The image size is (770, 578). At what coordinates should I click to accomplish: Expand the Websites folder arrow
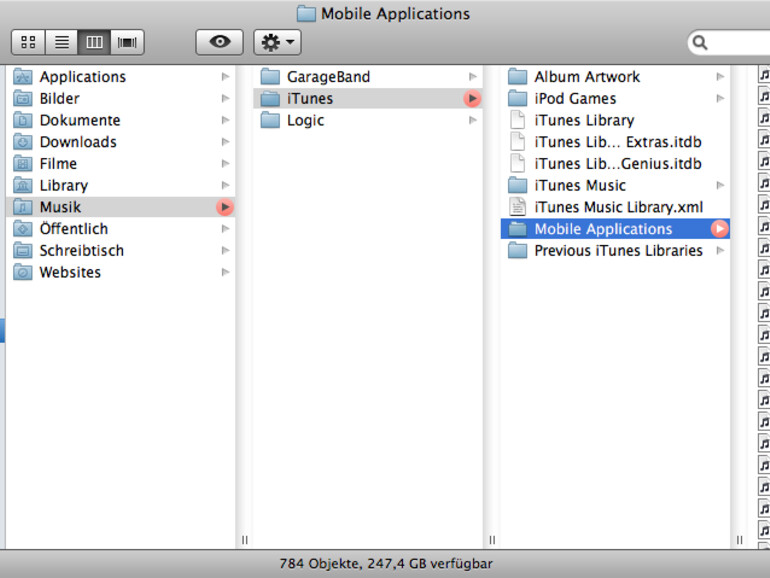(x=225, y=272)
